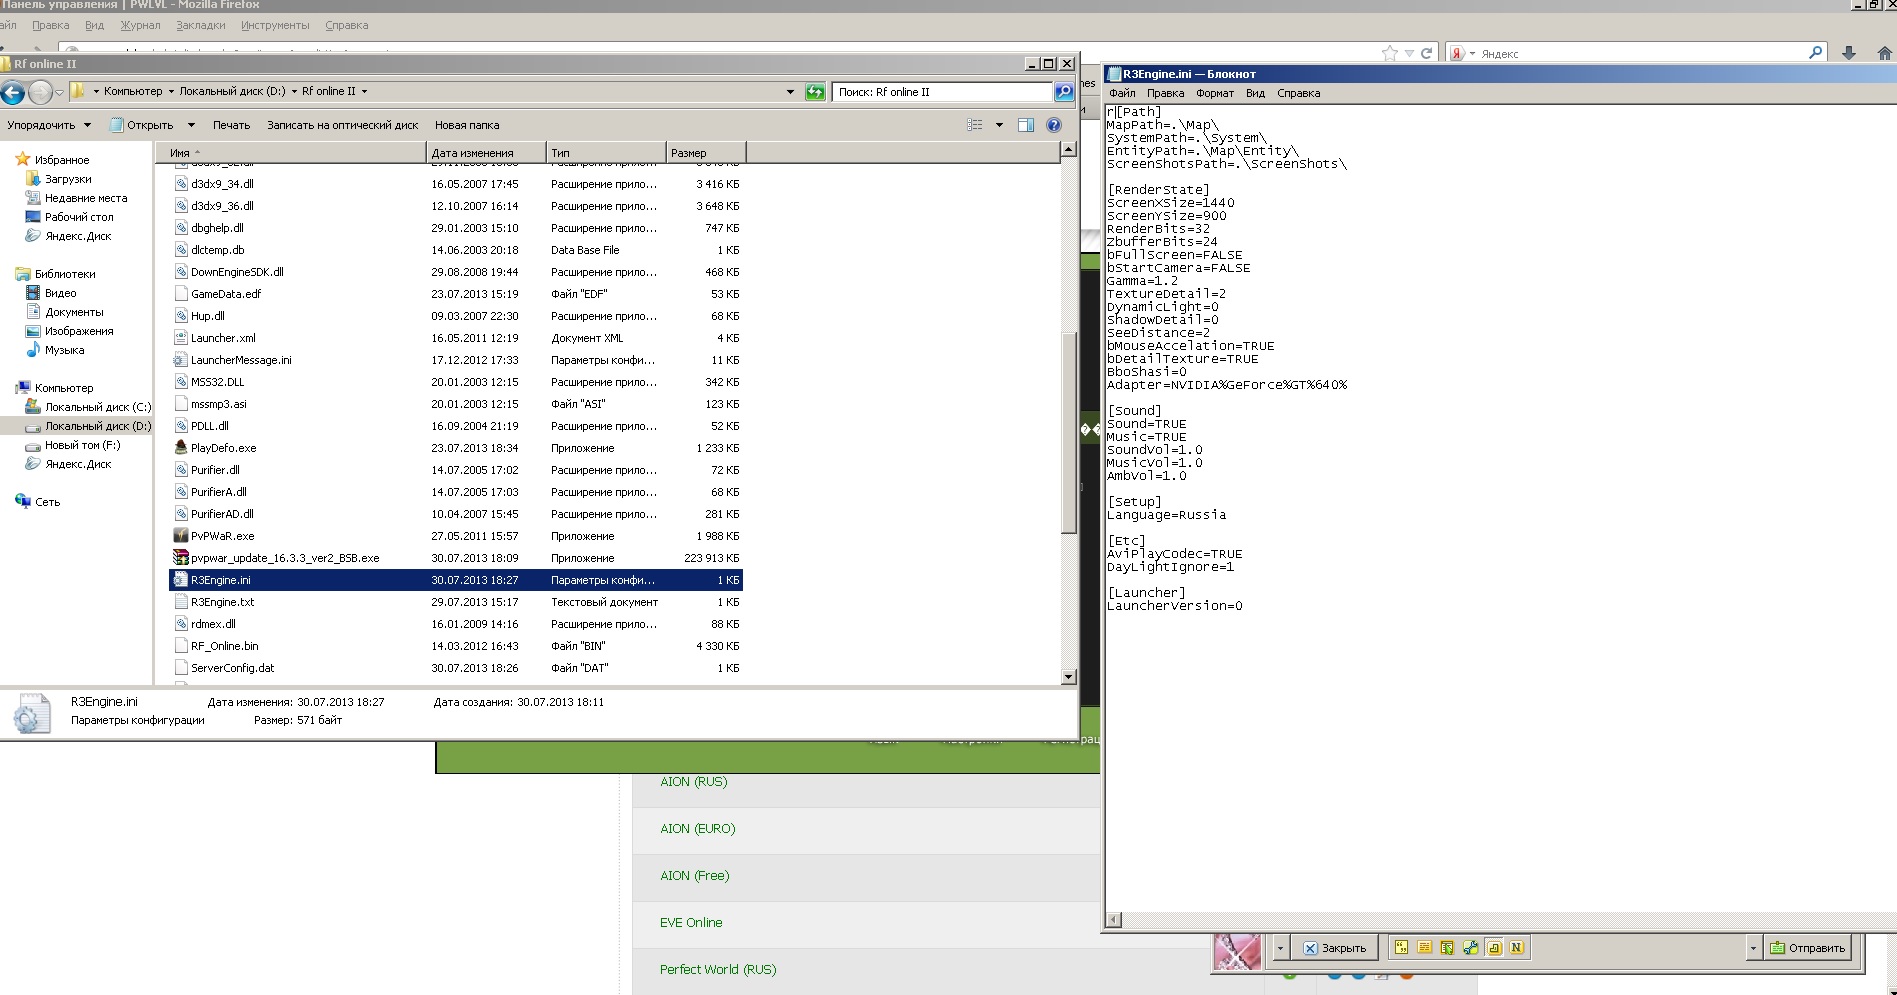Open the Правка menu in Notepad

coord(1165,93)
